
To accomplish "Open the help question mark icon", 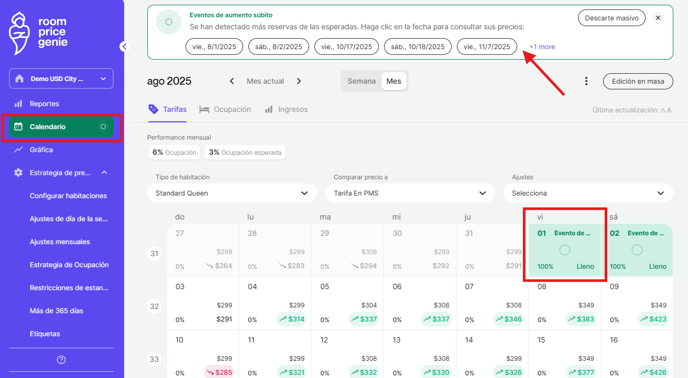I will 61,360.
